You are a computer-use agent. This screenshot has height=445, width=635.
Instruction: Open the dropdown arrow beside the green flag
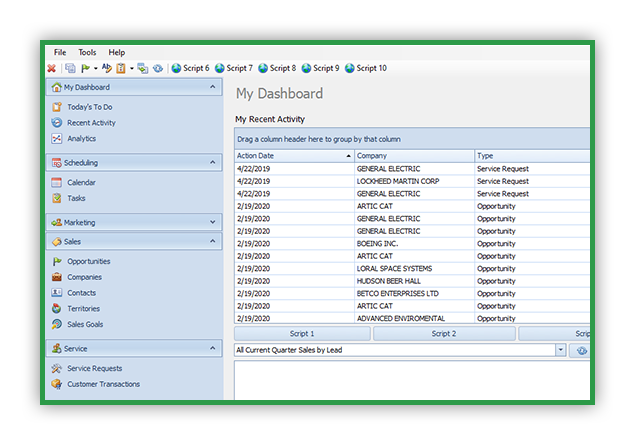click(x=96, y=68)
